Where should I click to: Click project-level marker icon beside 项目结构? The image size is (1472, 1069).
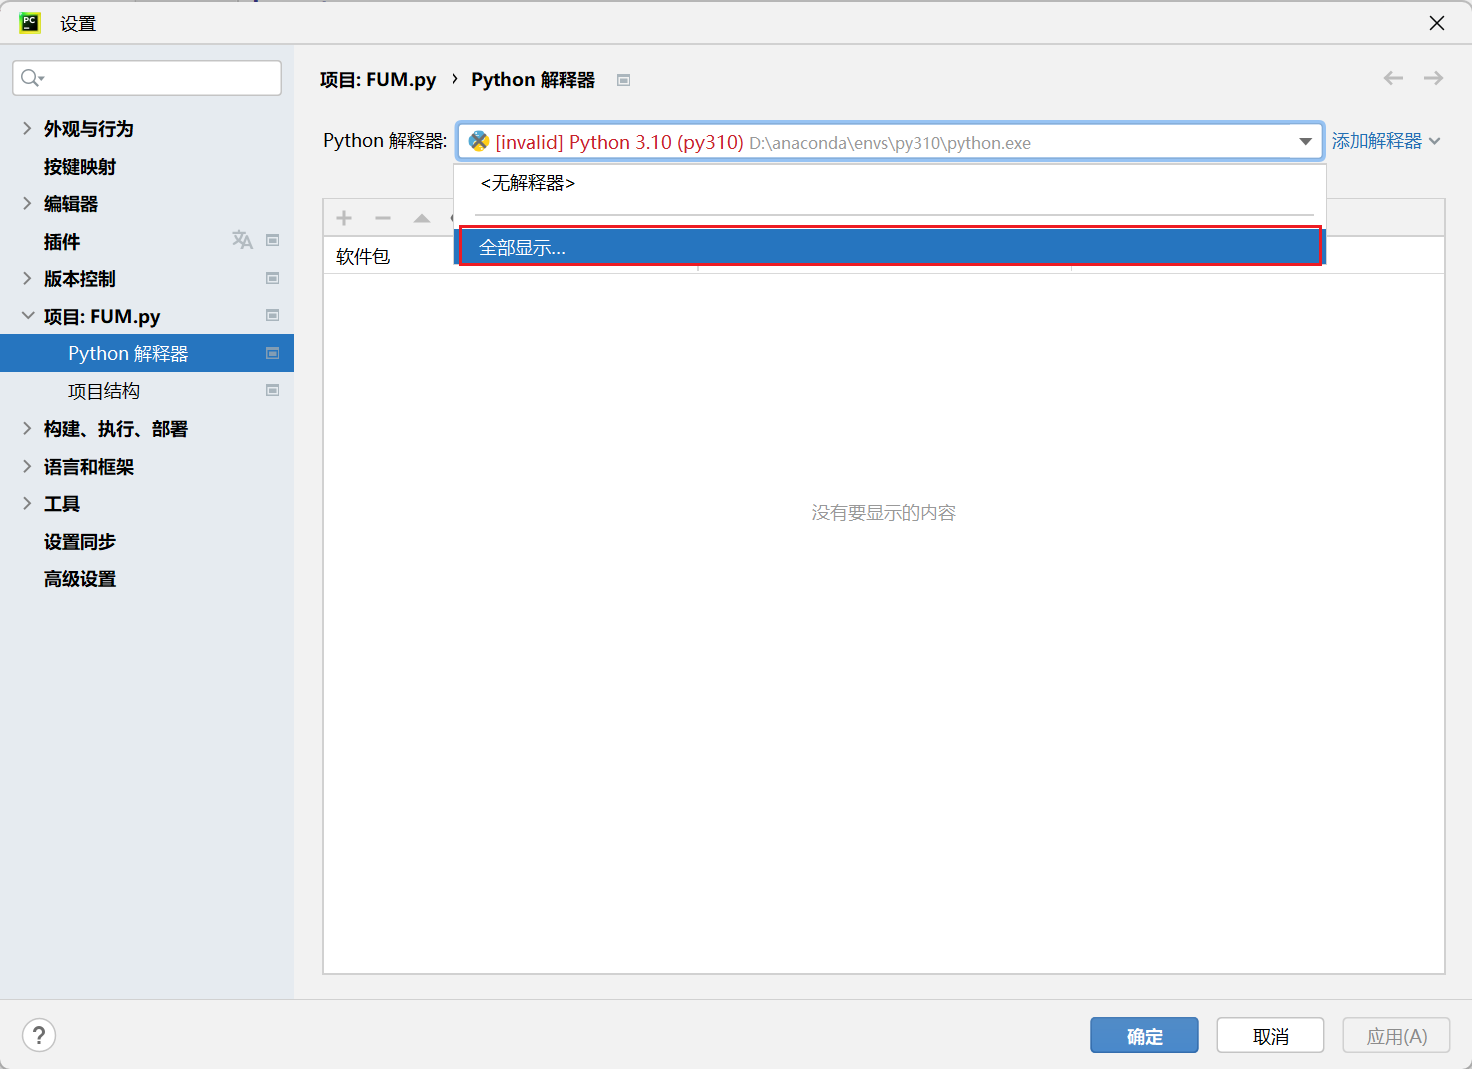pyautogui.click(x=272, y=390)
